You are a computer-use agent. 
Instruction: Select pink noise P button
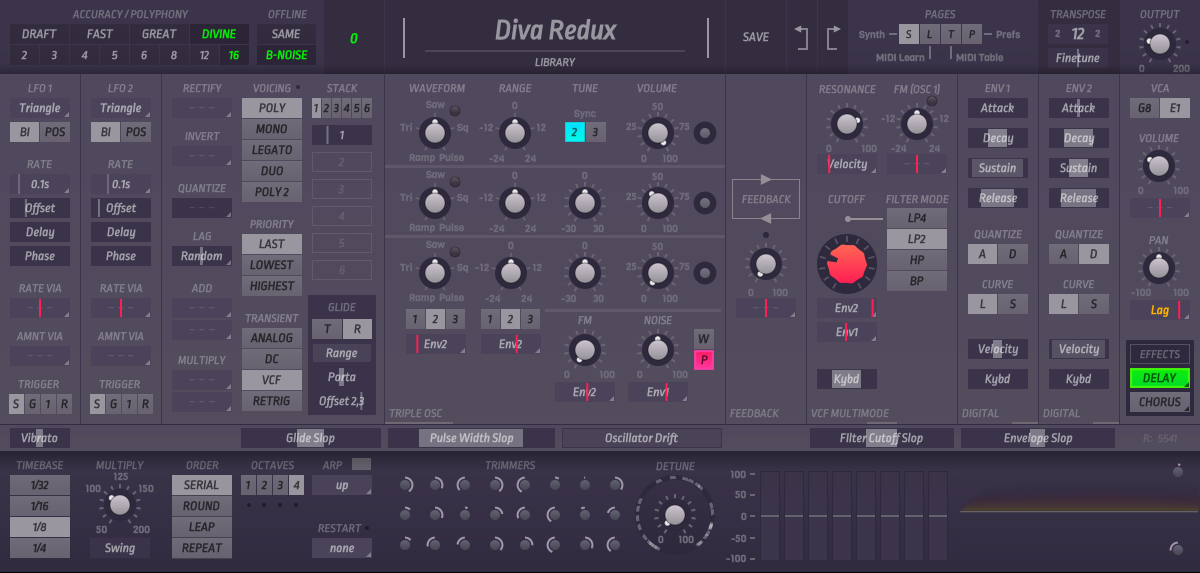[x=704, y=361]
